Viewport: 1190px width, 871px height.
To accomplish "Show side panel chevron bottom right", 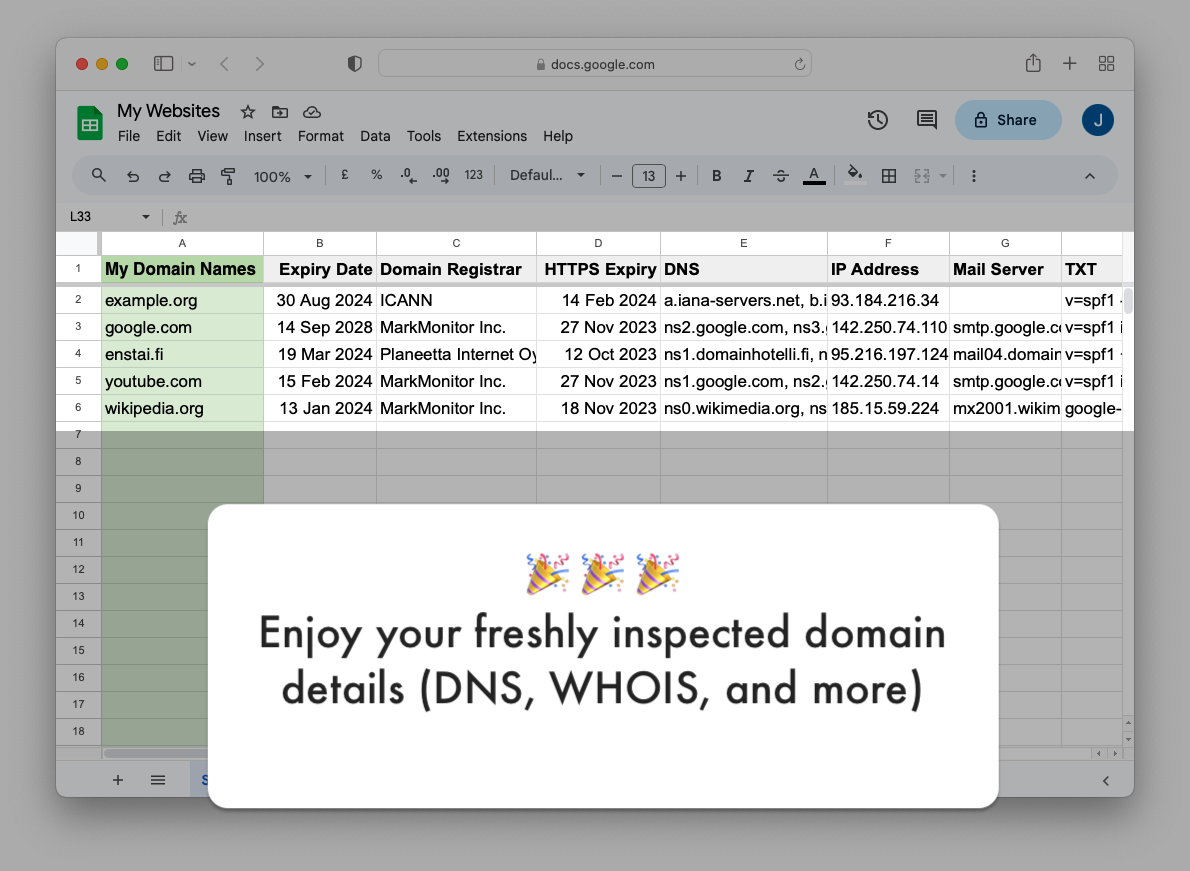I will click(x=1106, y=781).
